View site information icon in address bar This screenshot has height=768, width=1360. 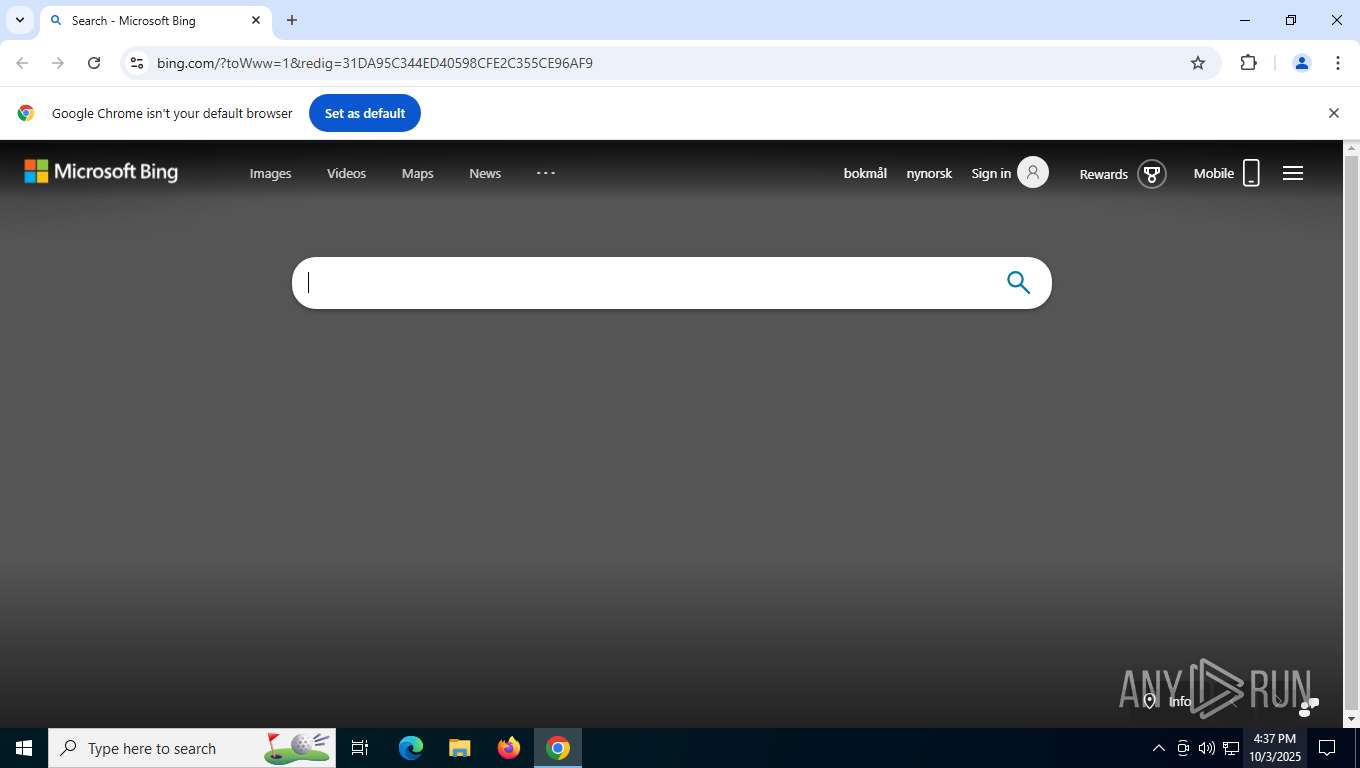137,63
